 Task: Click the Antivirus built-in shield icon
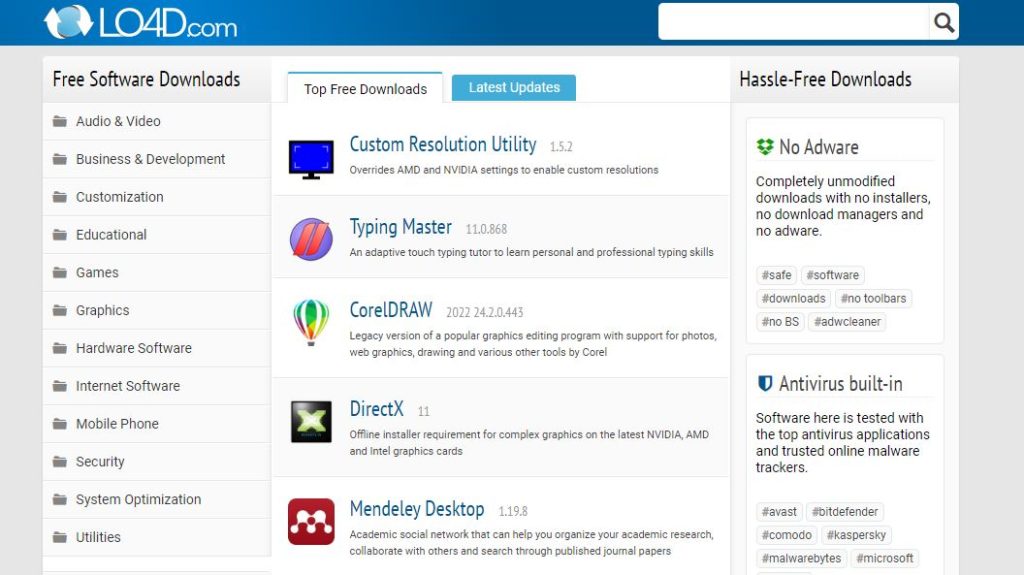point(765,383)
